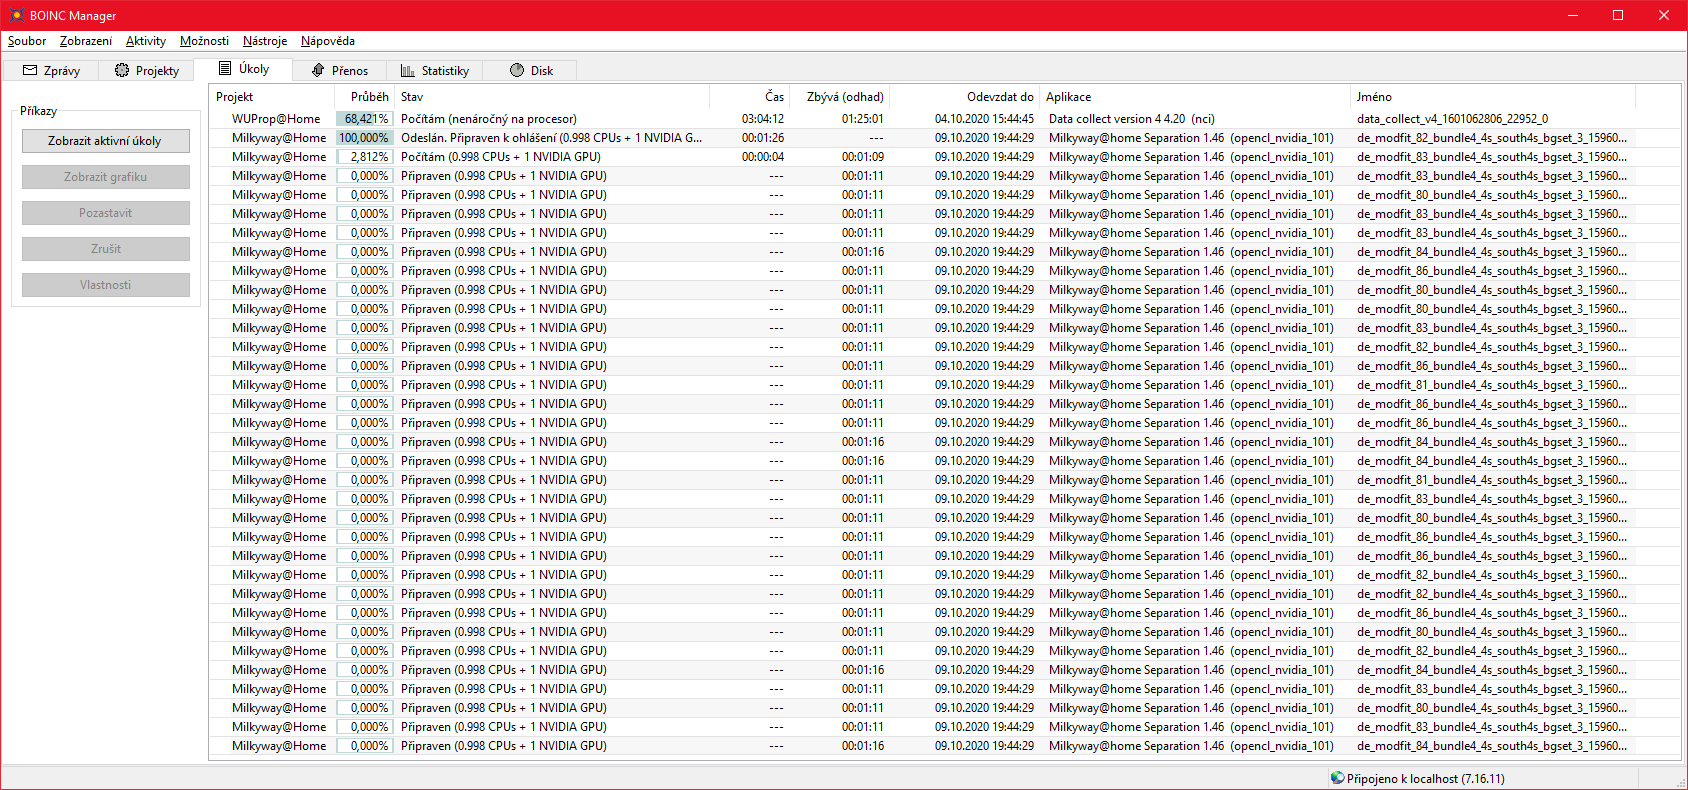This screenshot has width=1688, height=790.
Task: Click the Vlastnosti button
Action: pos(105,285)
